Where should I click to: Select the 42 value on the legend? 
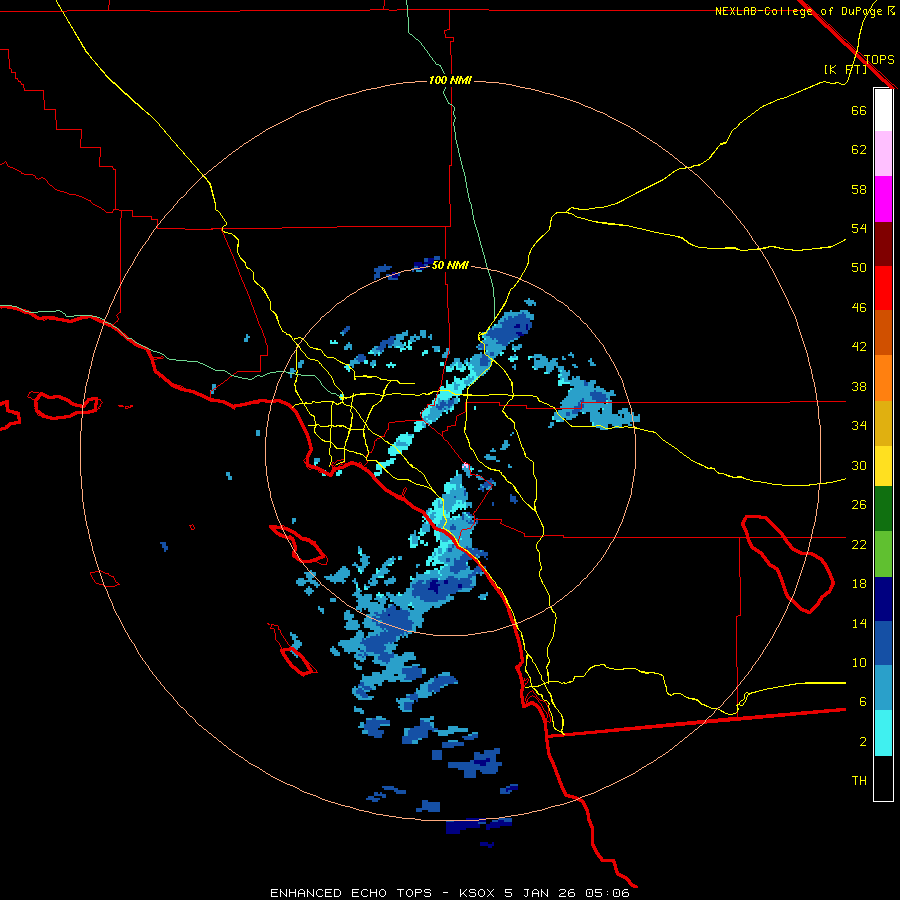(x=859, y=347)
